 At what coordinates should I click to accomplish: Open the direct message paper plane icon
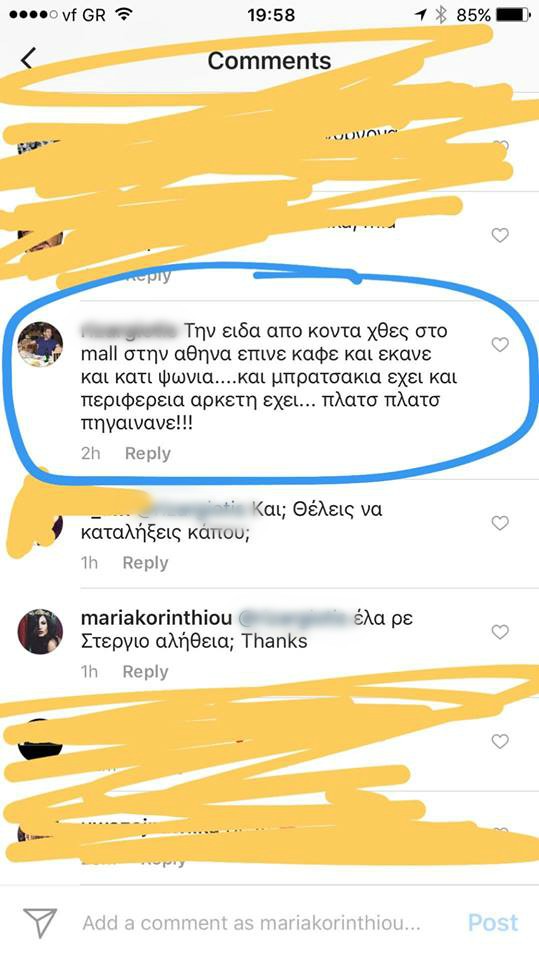click(x=40, y=923)
